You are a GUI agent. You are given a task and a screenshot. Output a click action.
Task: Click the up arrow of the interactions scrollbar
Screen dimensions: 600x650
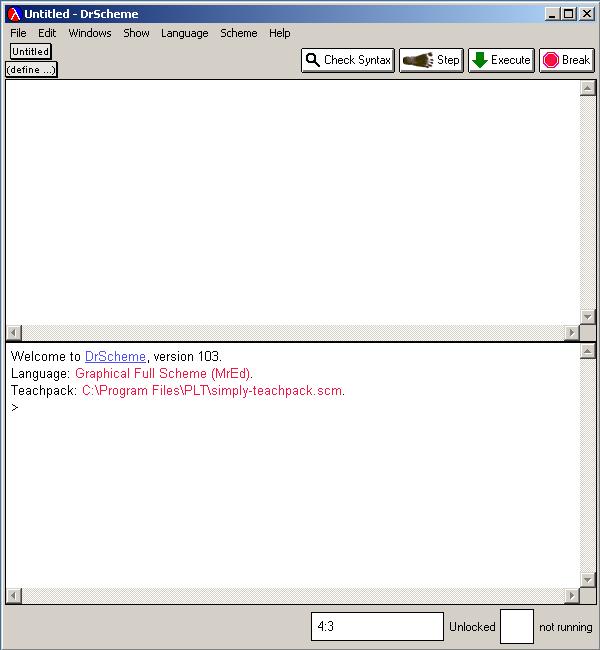588,352
